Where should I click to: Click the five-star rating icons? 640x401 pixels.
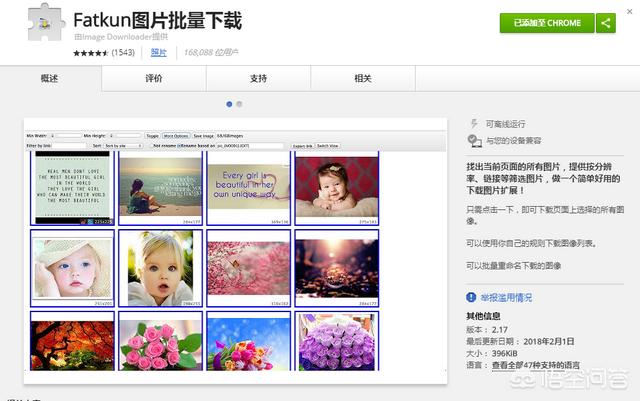click(x=91, y=53)
